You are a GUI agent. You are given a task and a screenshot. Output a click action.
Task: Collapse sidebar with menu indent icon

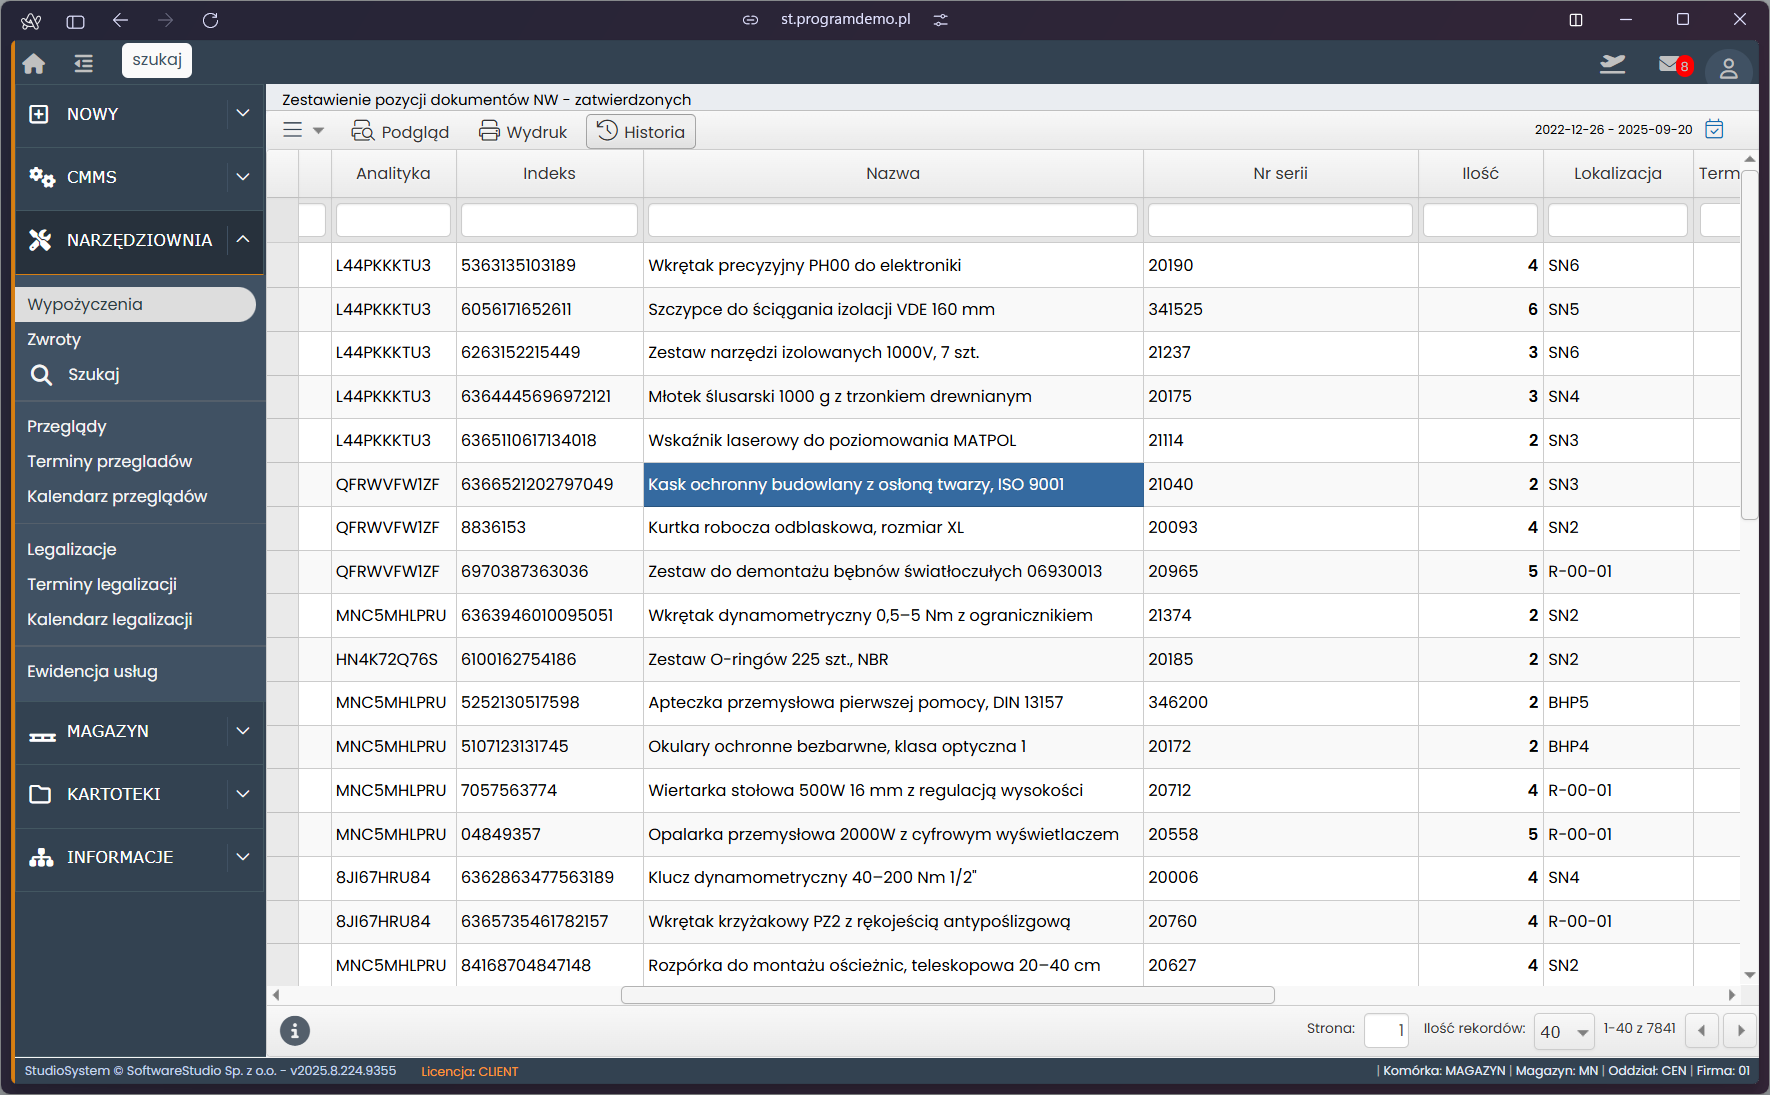[83, 64]
